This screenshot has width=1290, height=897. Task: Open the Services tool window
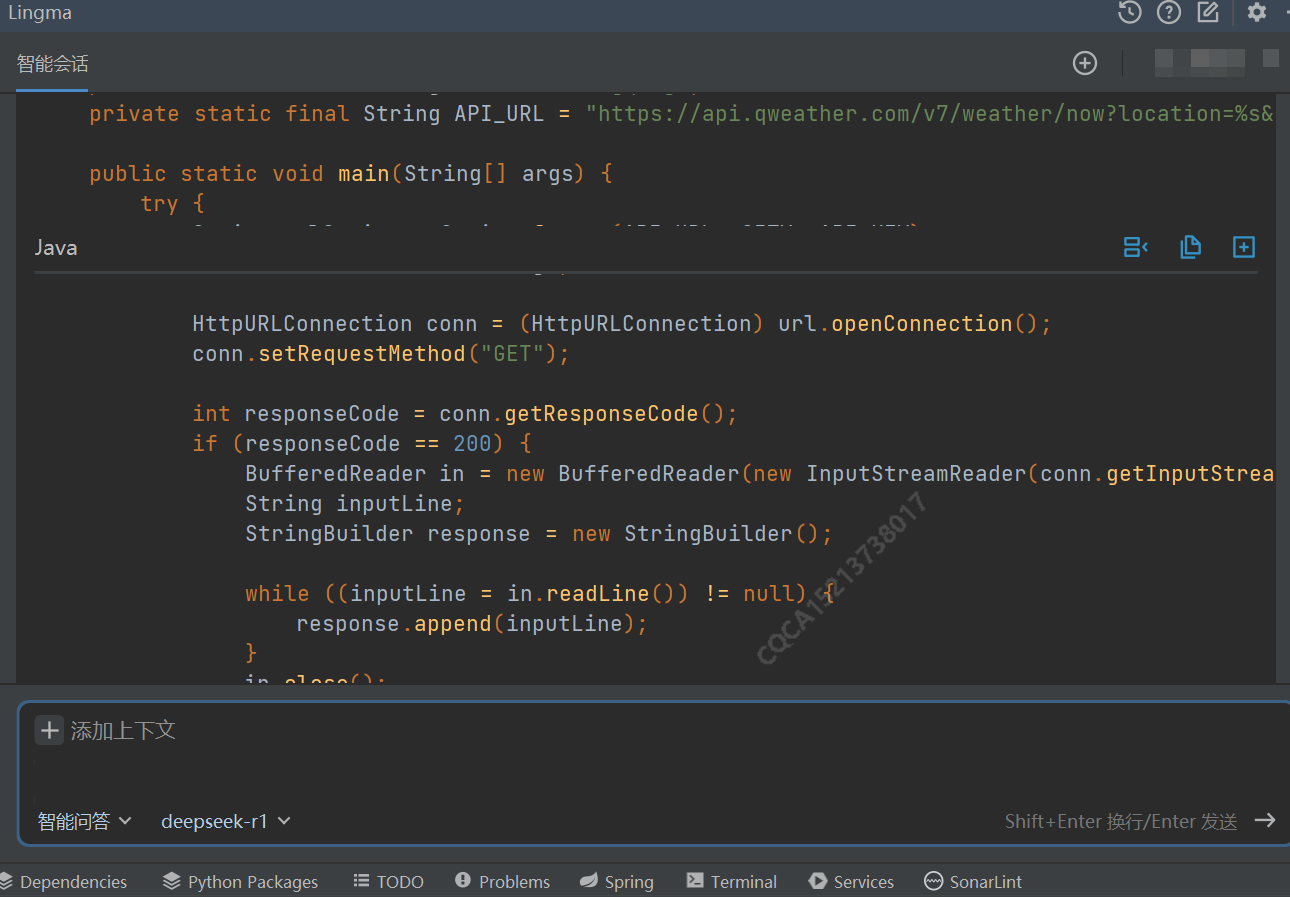[851, 882]
